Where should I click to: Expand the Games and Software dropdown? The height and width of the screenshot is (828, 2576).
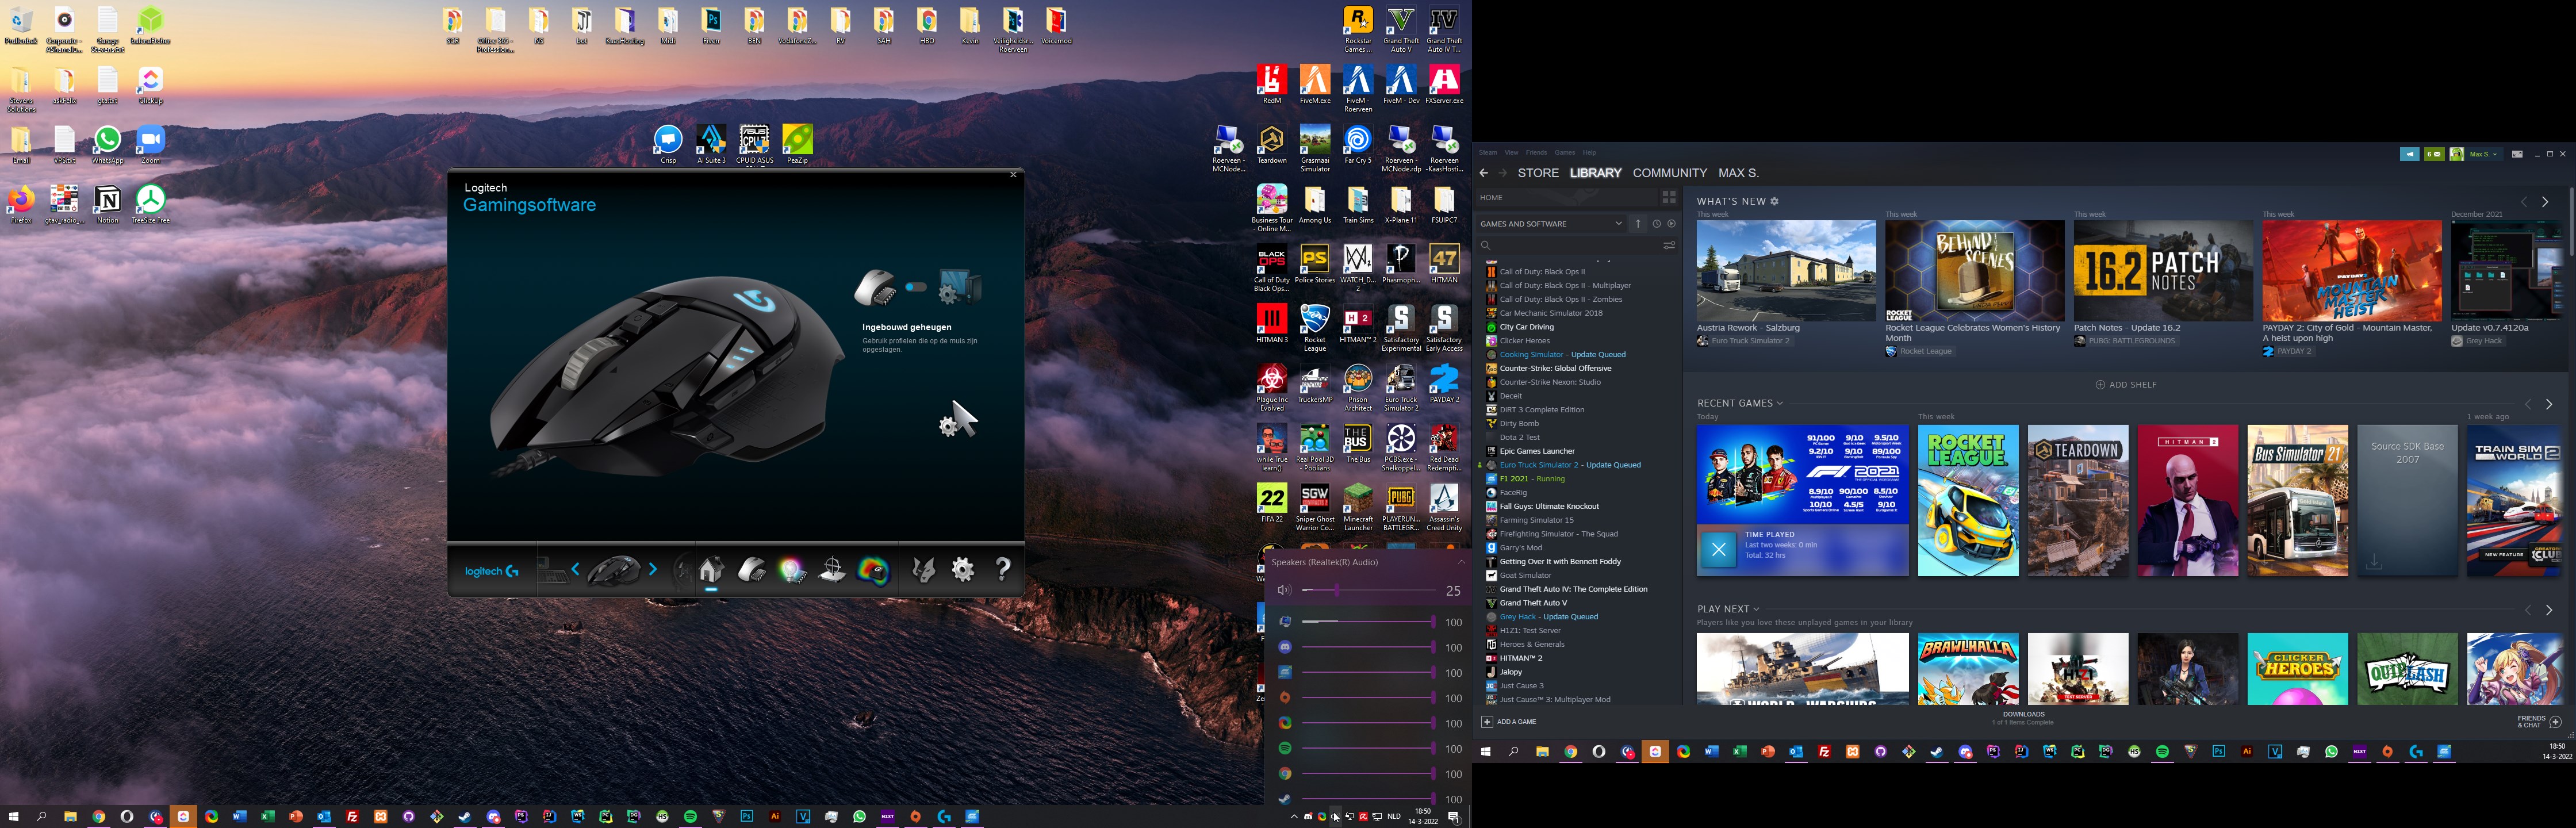point(1618,224)
